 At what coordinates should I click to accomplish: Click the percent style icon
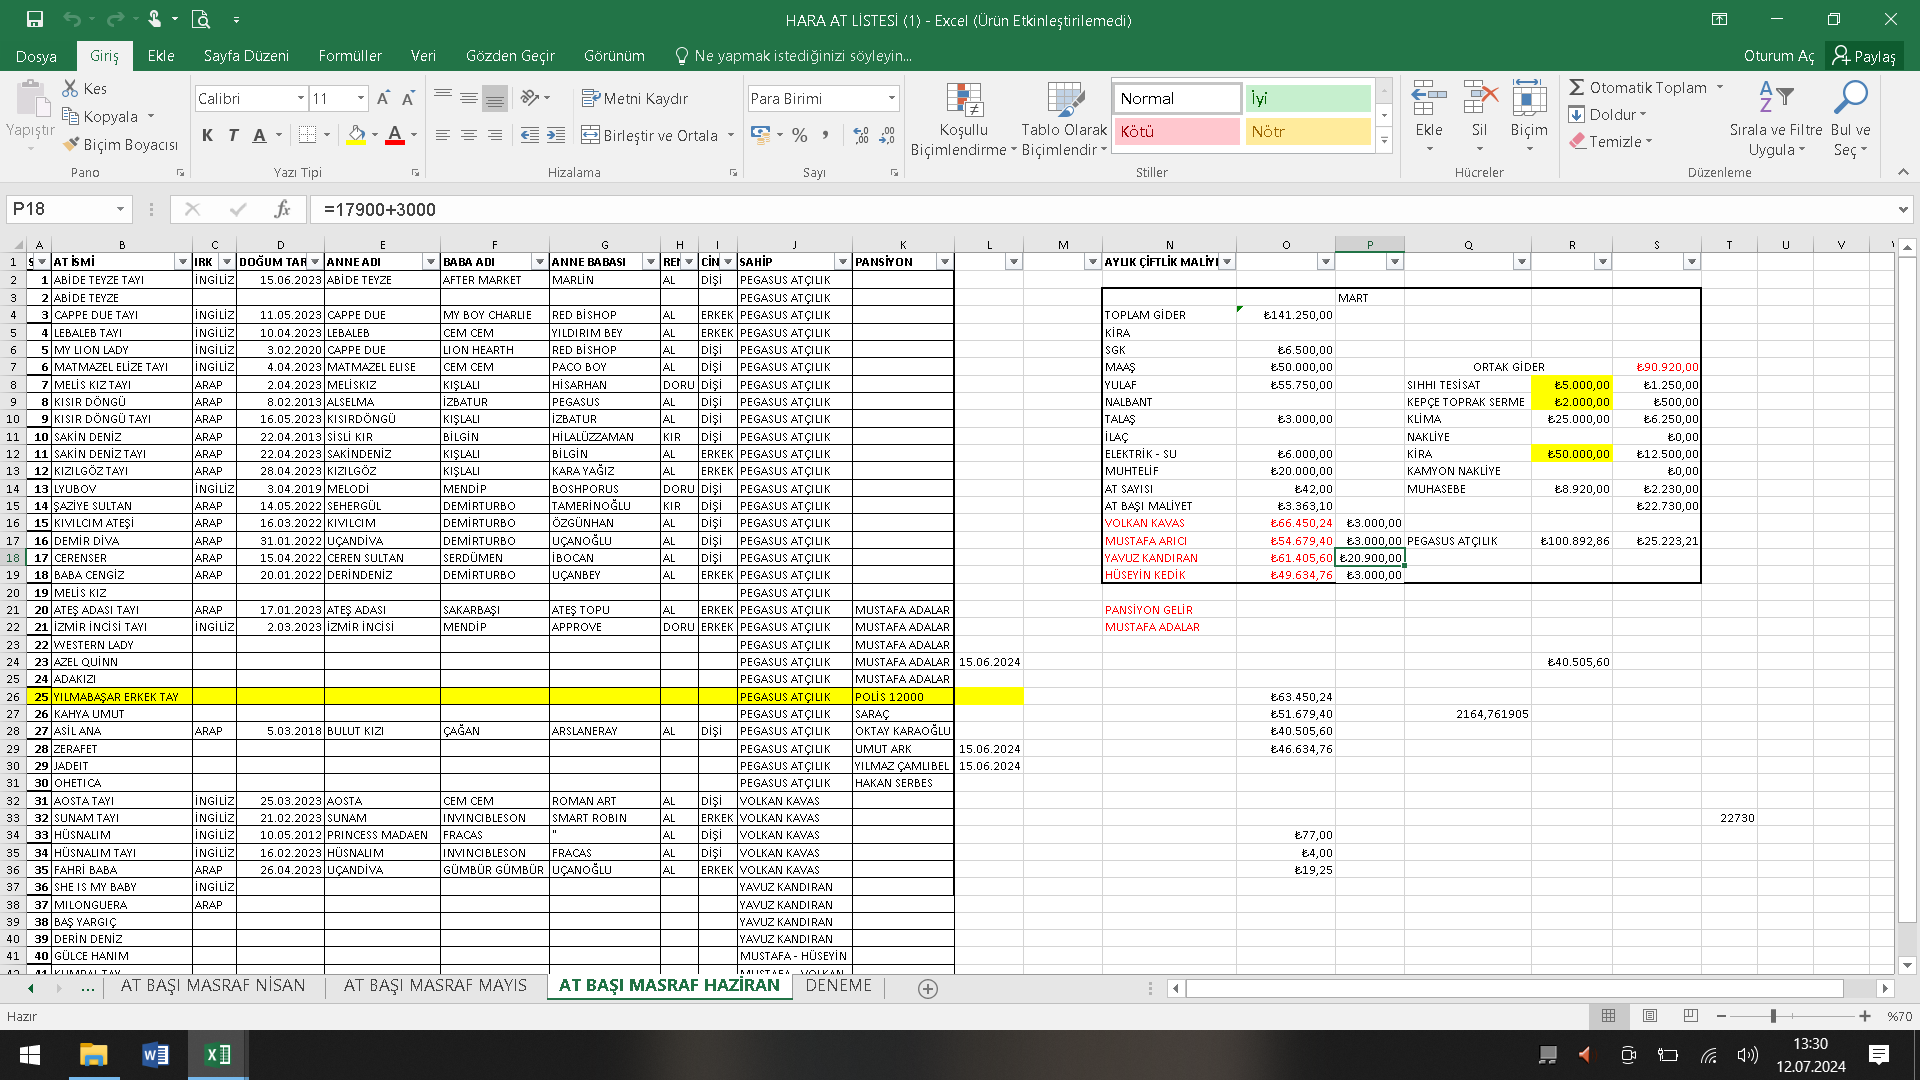(799, 135)
